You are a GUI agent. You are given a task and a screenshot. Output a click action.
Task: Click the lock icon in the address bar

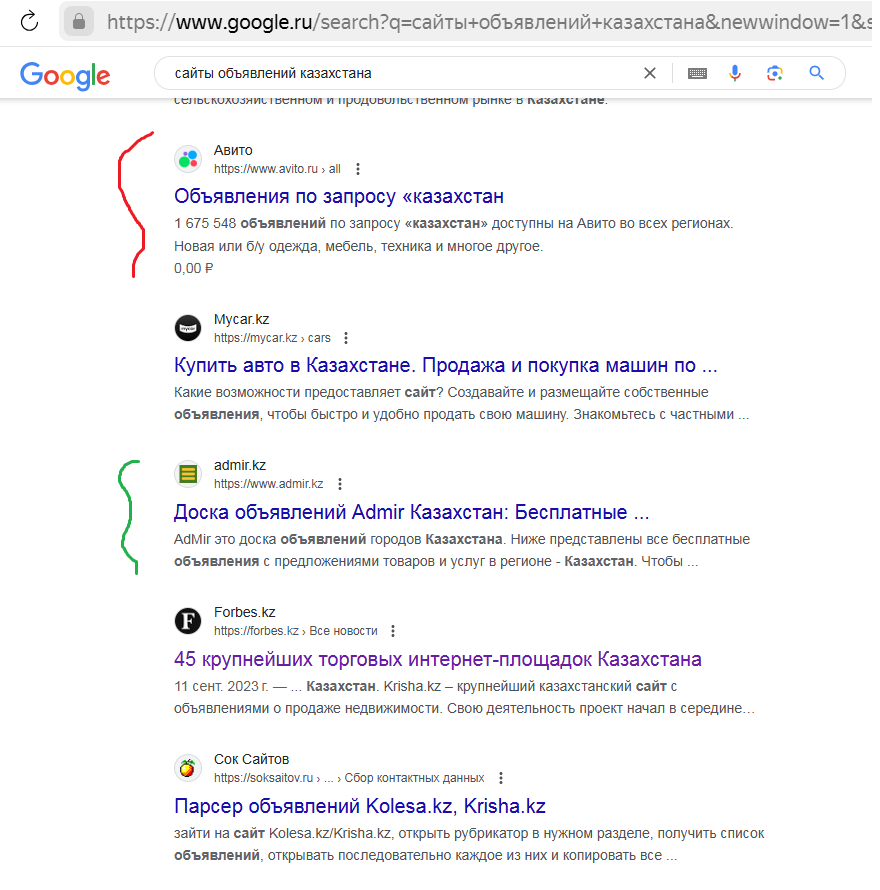click(x=79, y=20)
